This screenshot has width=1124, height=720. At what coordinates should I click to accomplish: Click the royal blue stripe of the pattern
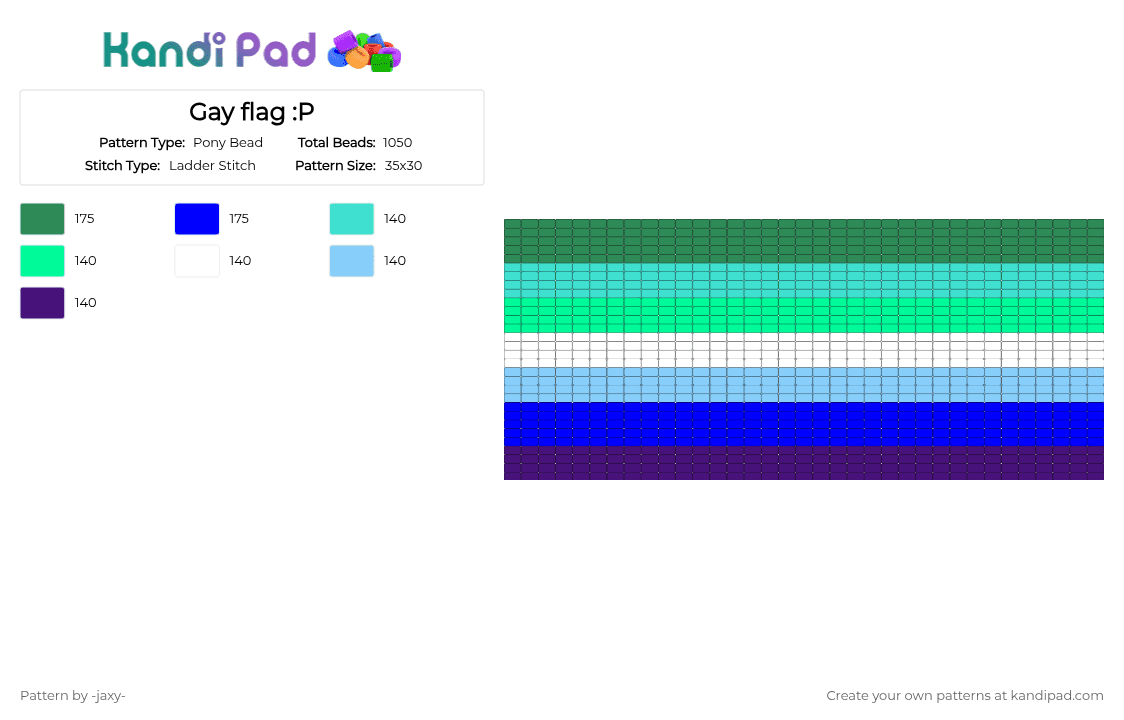[x=804, y=424]
